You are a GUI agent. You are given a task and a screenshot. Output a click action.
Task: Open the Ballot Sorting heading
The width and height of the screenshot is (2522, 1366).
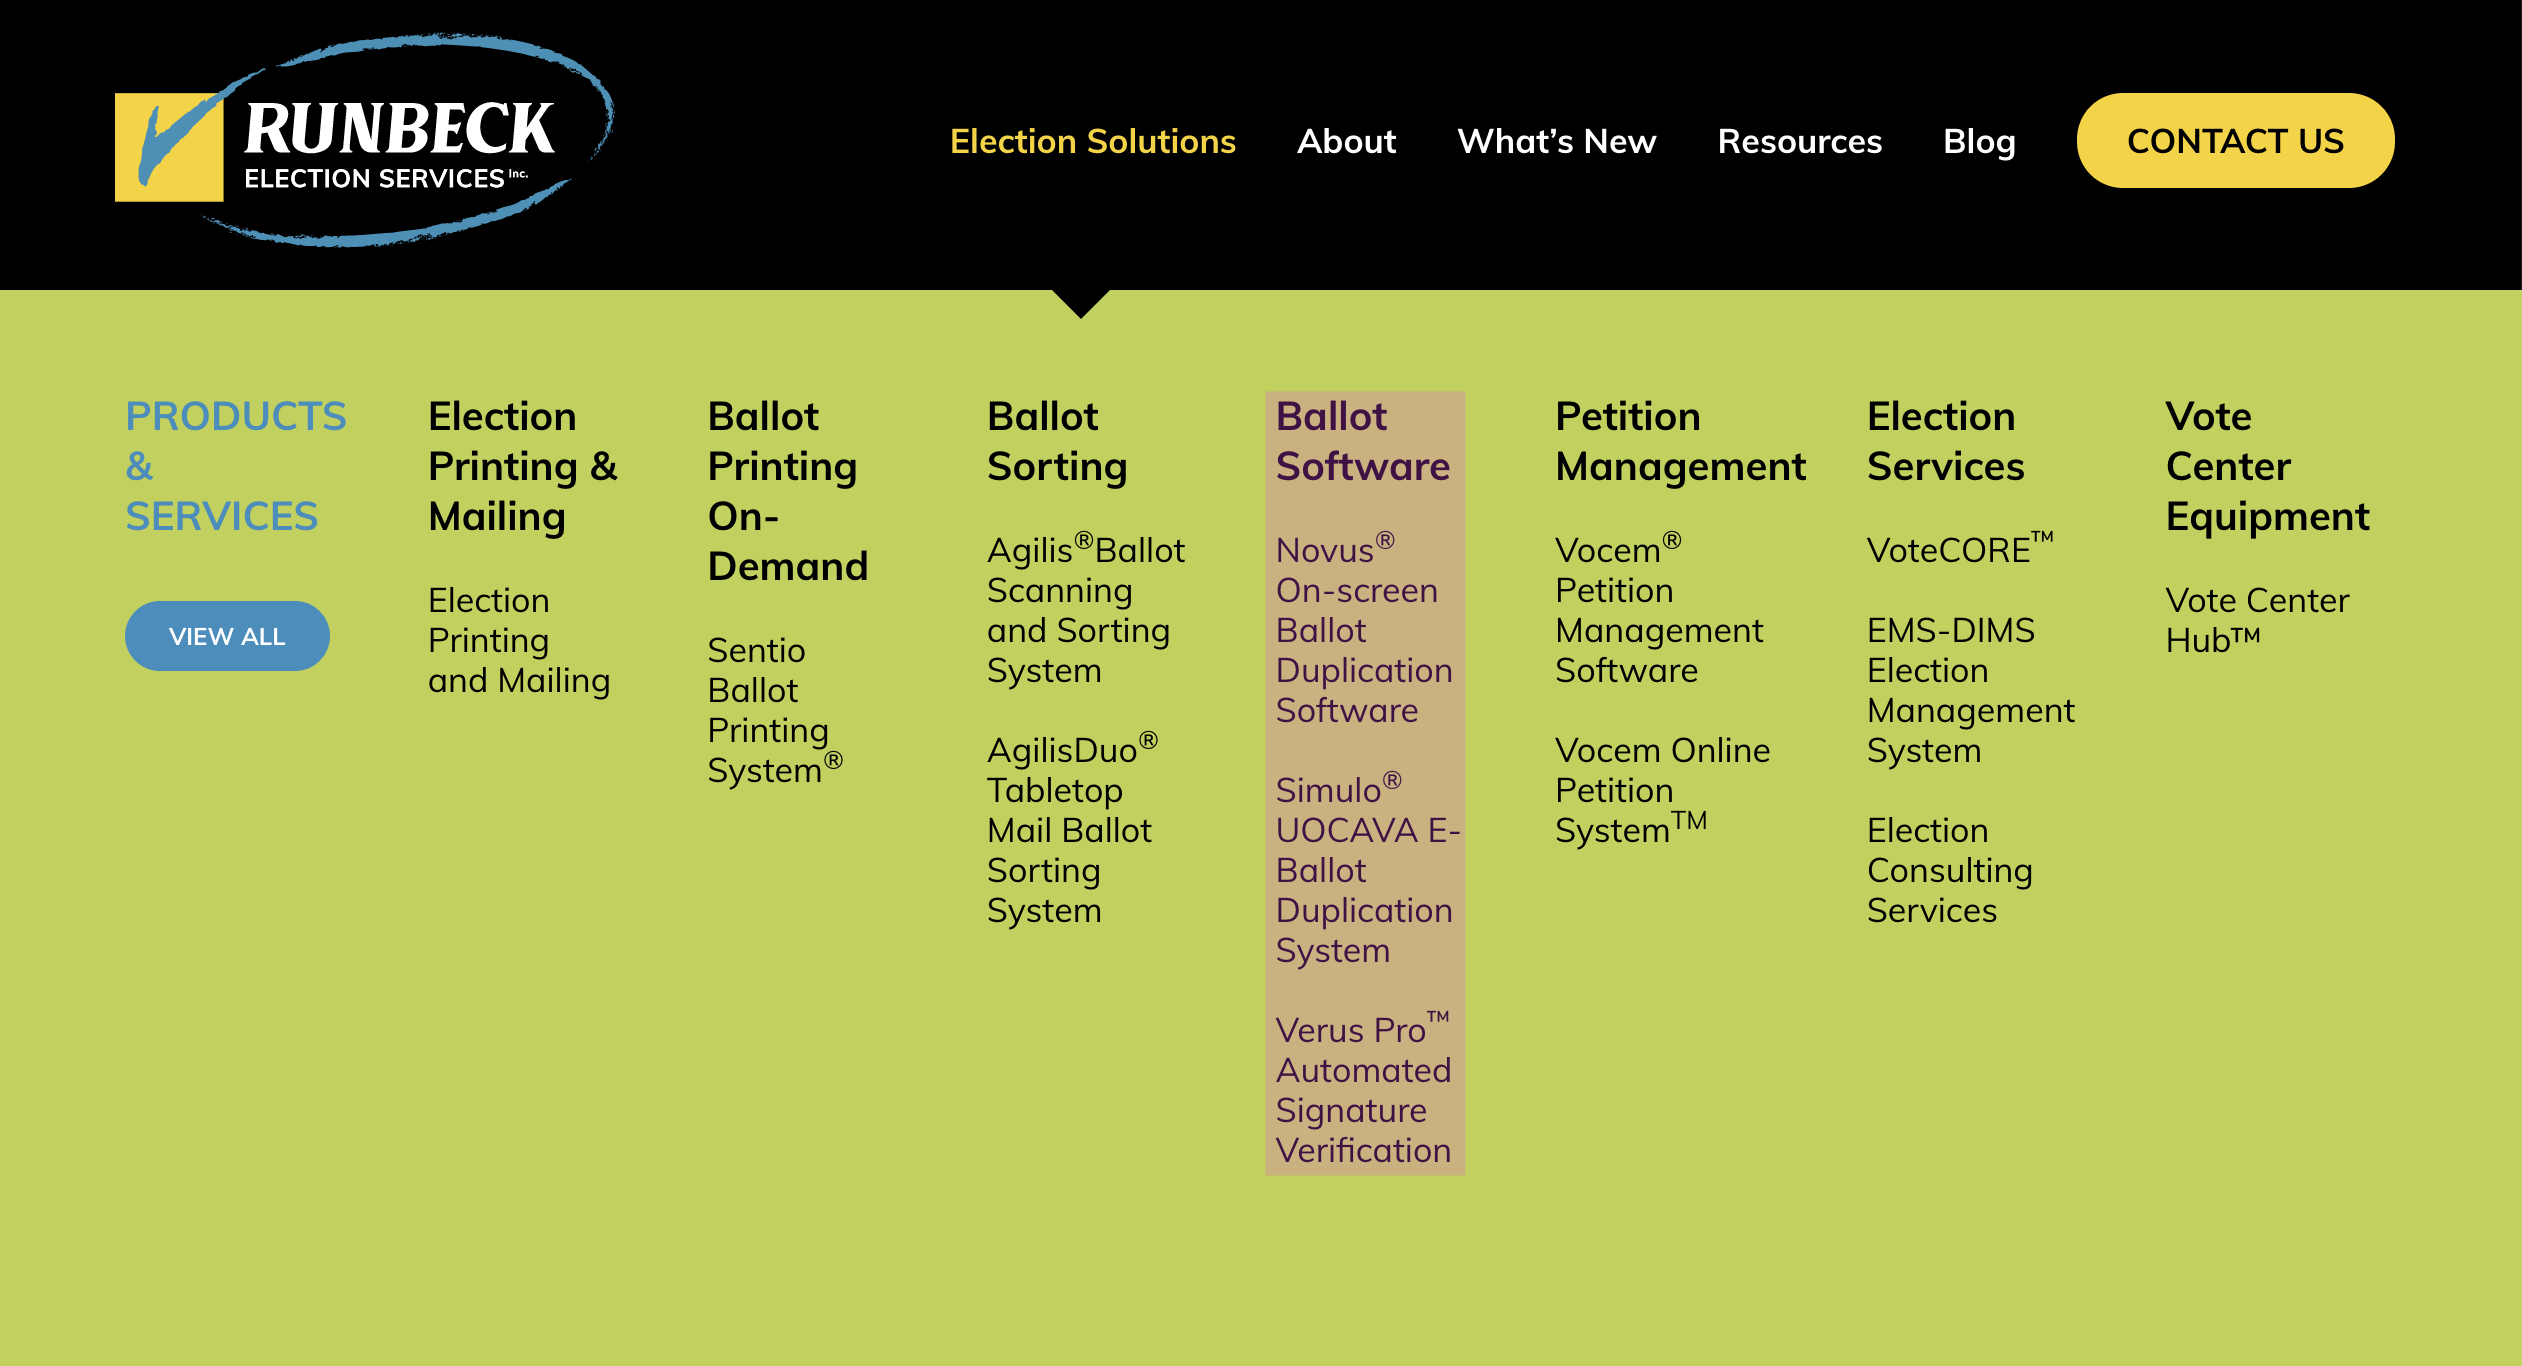(1057, 441)
